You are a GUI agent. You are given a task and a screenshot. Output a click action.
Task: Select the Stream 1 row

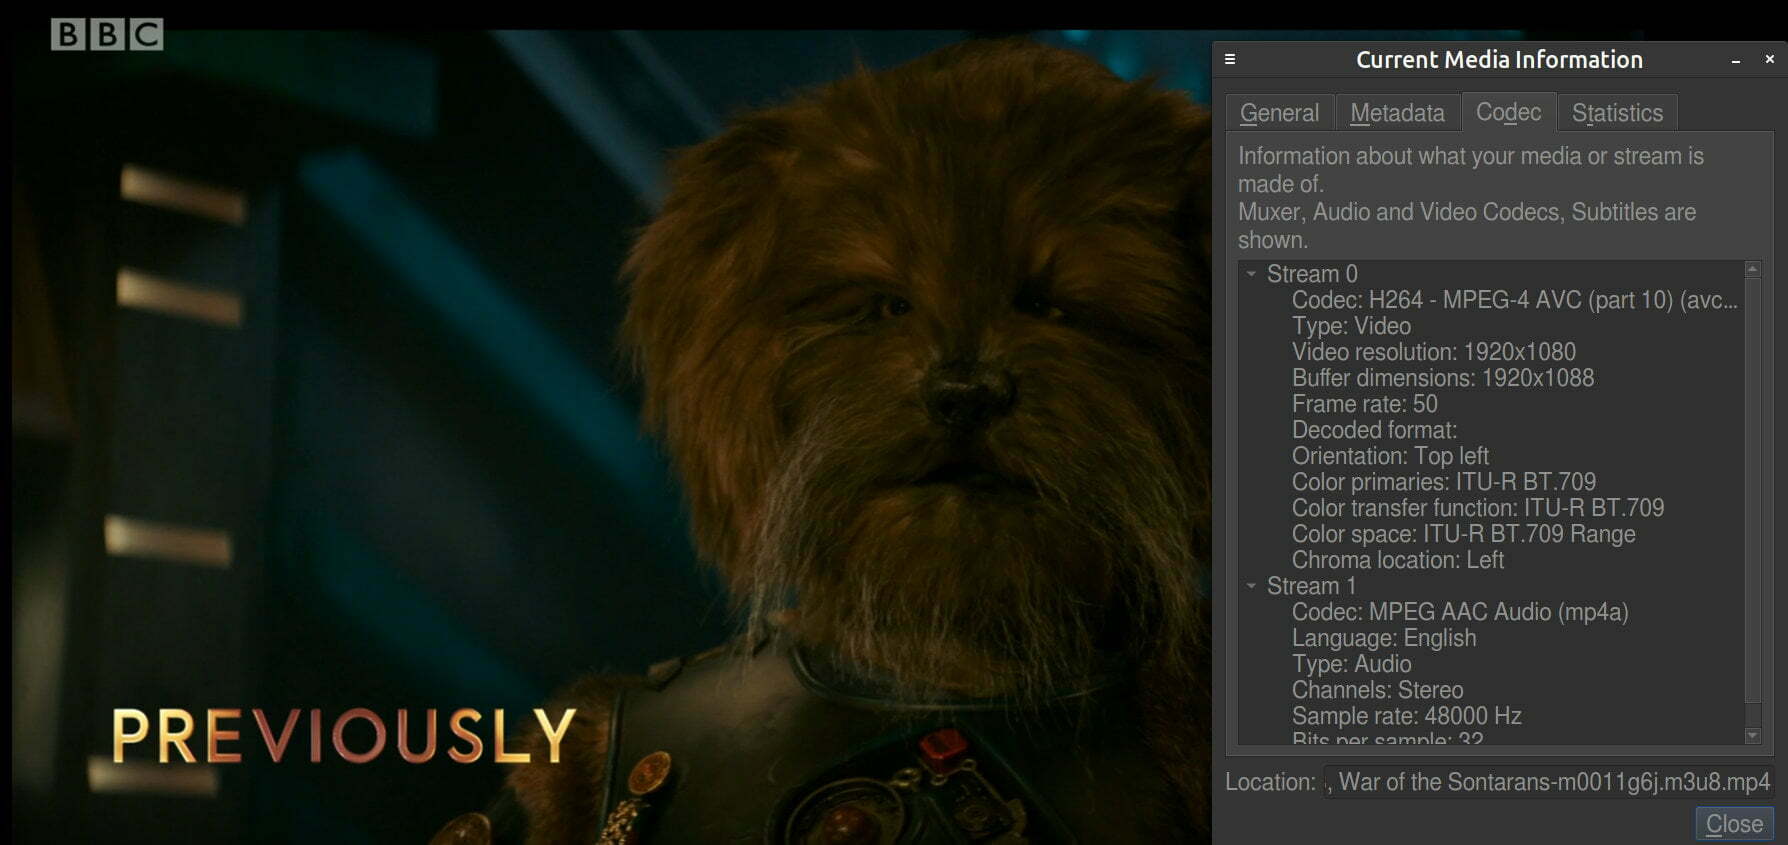pos(1491,585)
